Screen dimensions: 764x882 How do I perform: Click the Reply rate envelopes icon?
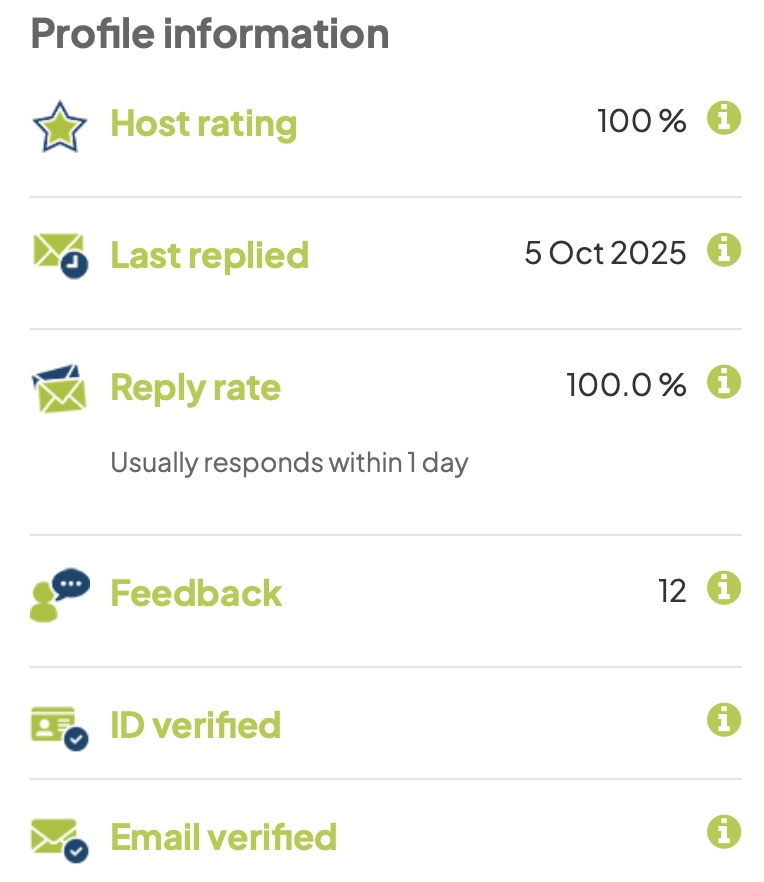60,389
